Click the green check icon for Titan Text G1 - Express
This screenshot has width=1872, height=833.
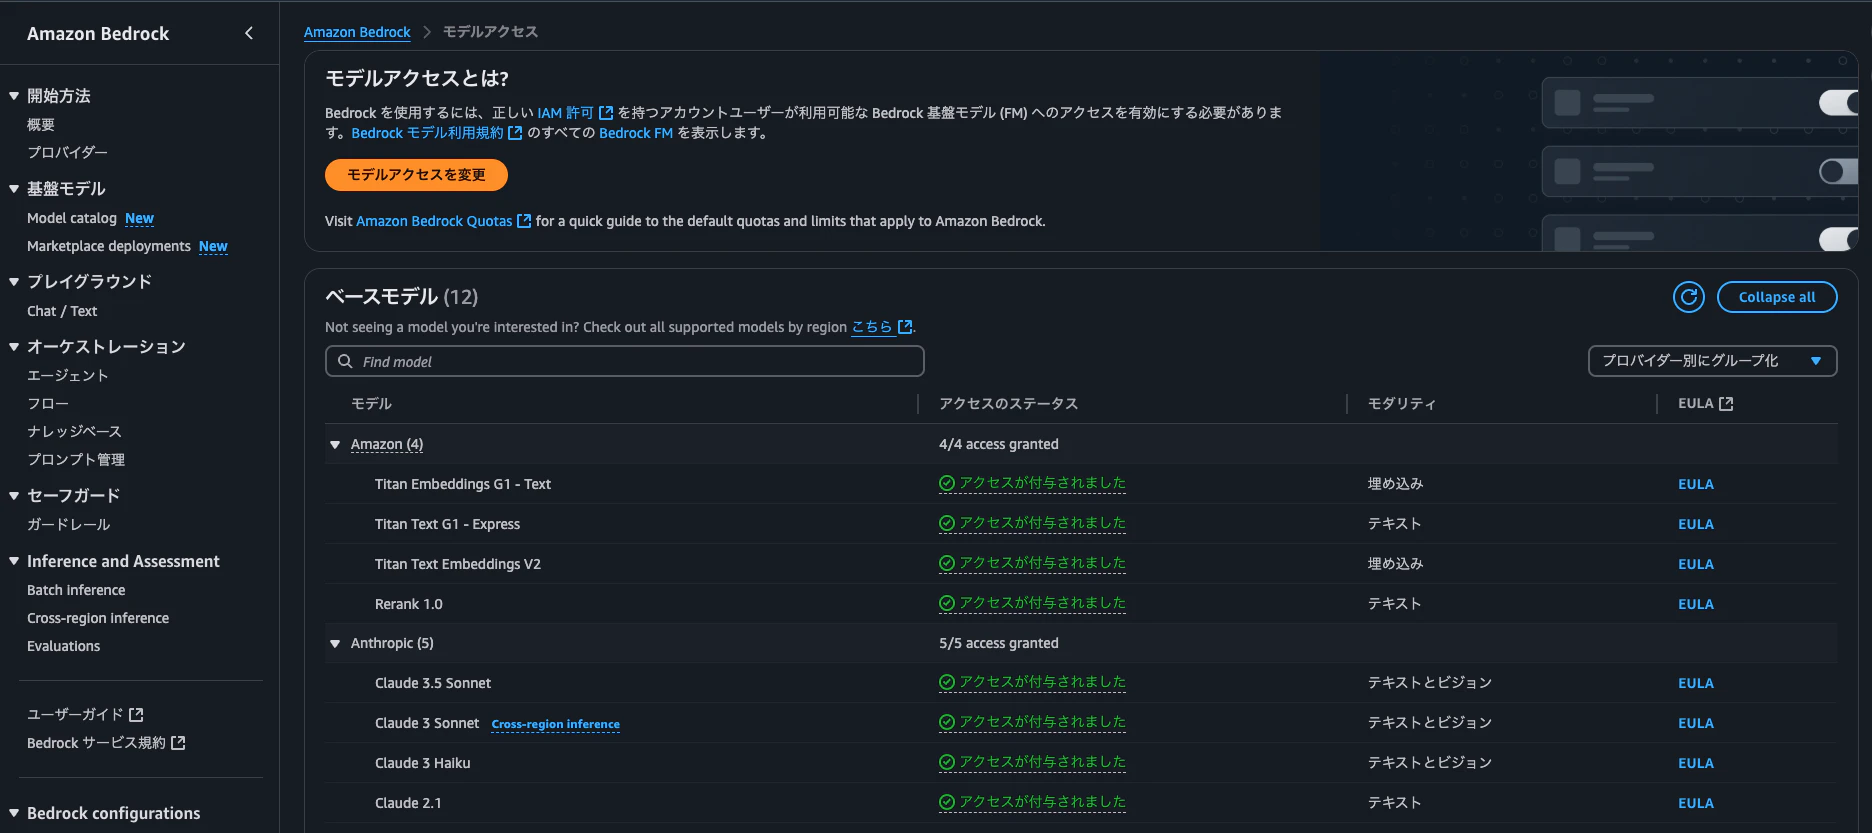[x=947, y=523]
